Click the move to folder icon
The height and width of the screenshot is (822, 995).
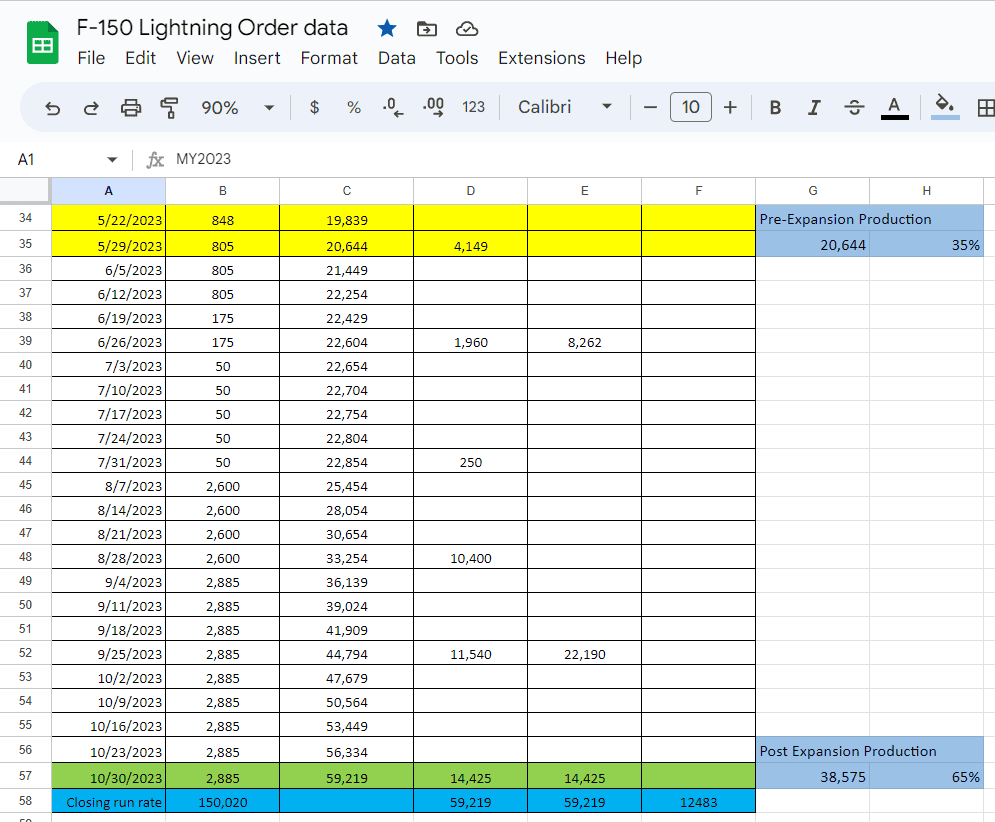coord(427,28)
